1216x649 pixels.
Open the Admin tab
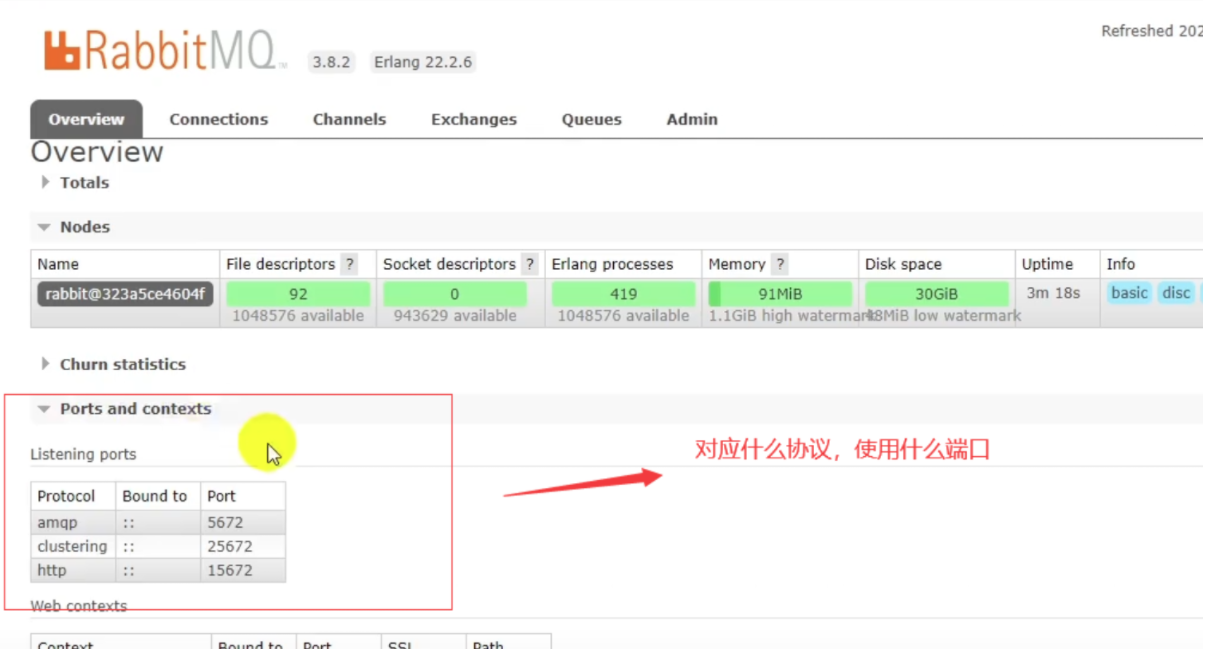692,119
